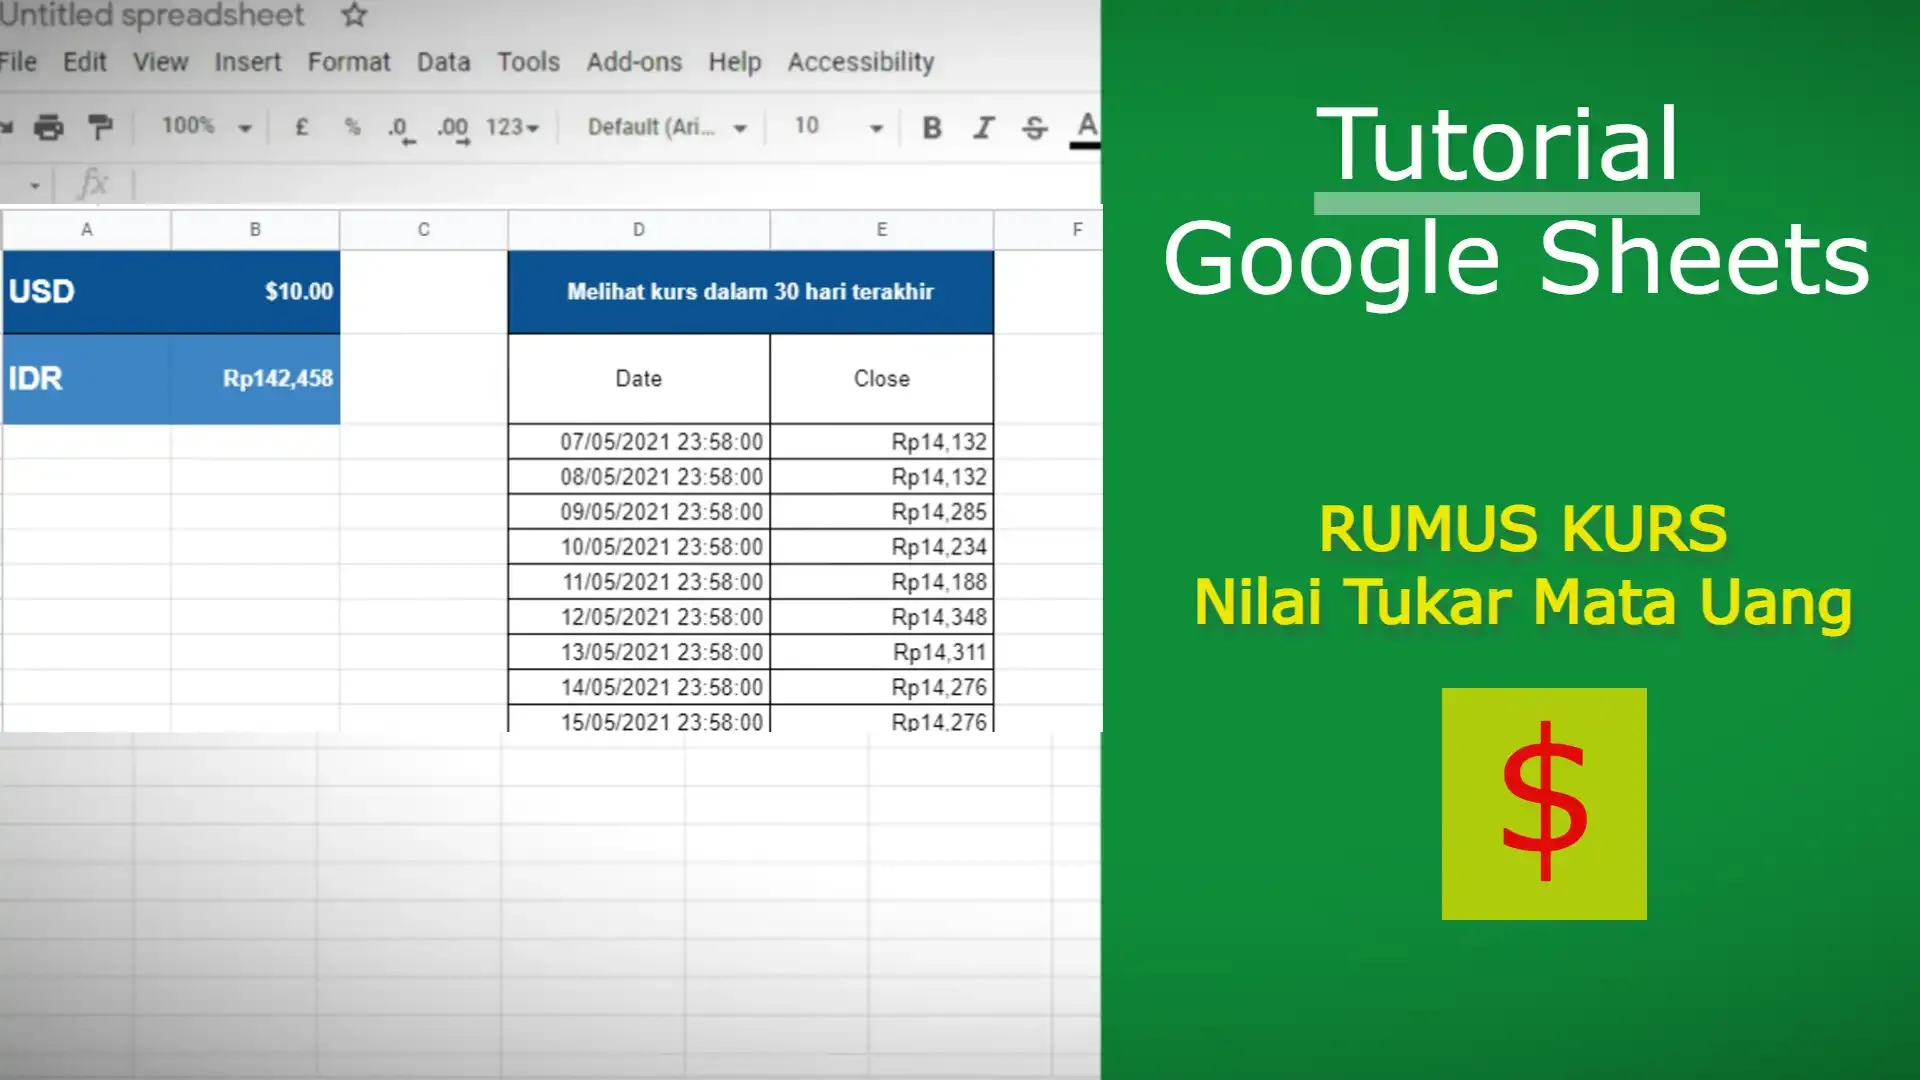
Task: Decrease decimal places
Action: 400,129
